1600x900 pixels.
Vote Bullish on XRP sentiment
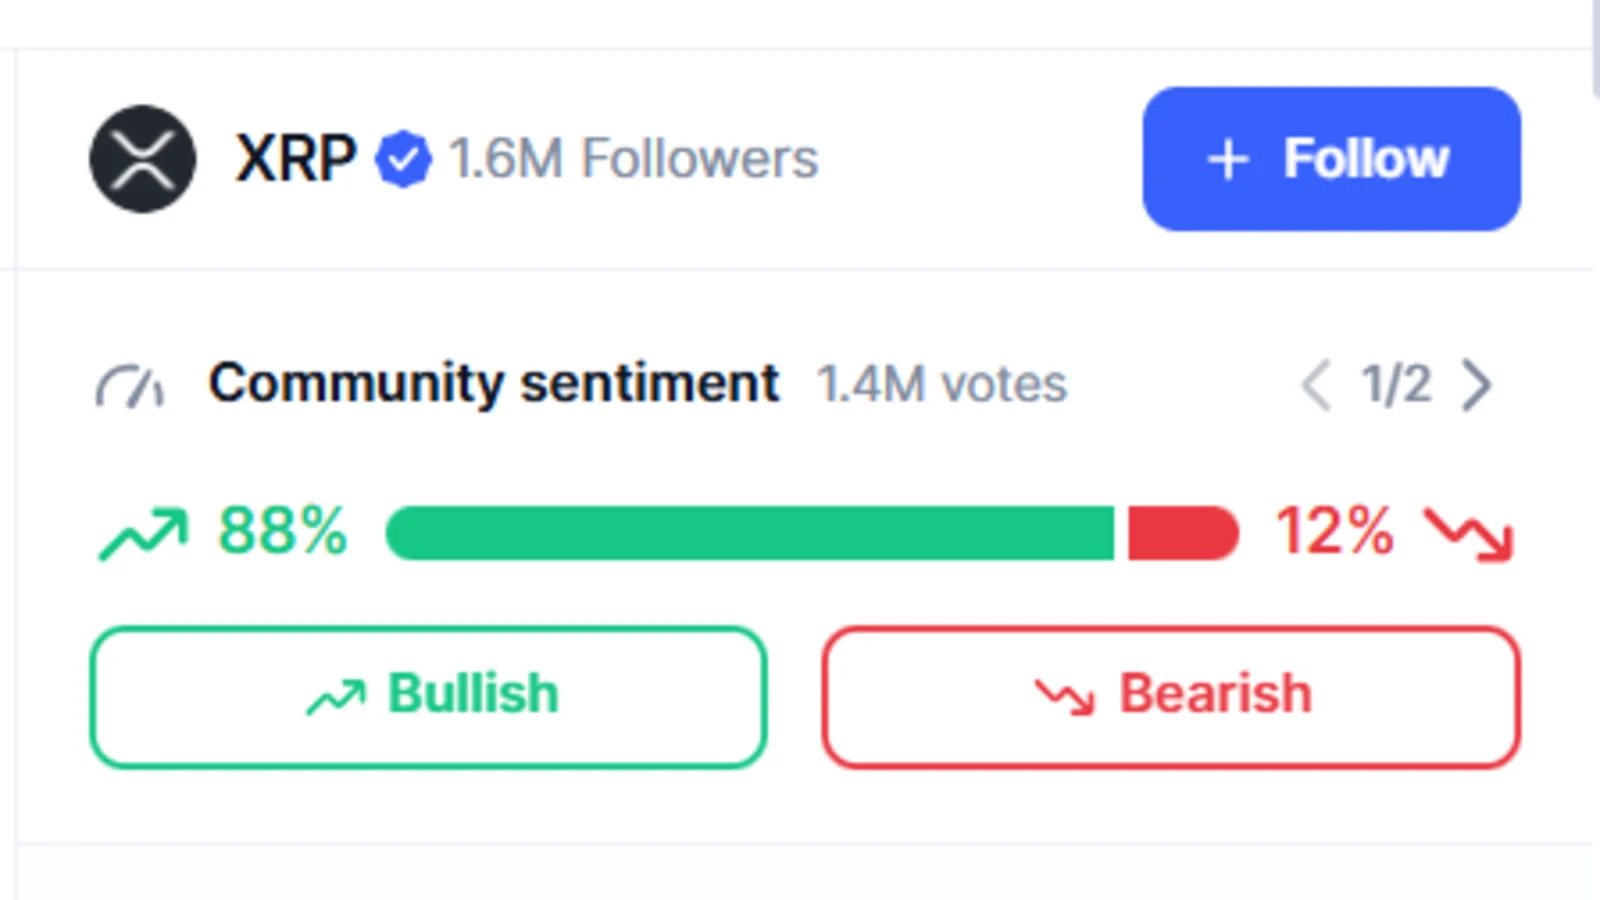tap(428, 697)
